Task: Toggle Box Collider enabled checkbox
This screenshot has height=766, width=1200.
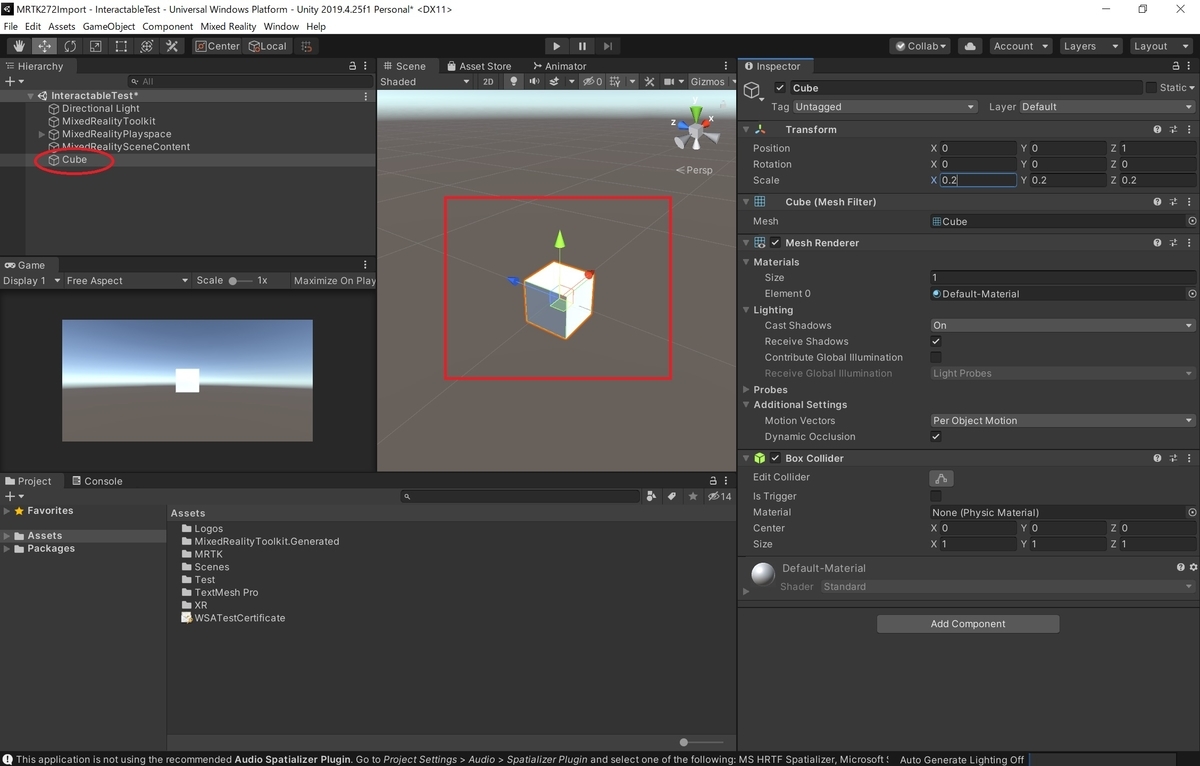Action: (775, 458)
